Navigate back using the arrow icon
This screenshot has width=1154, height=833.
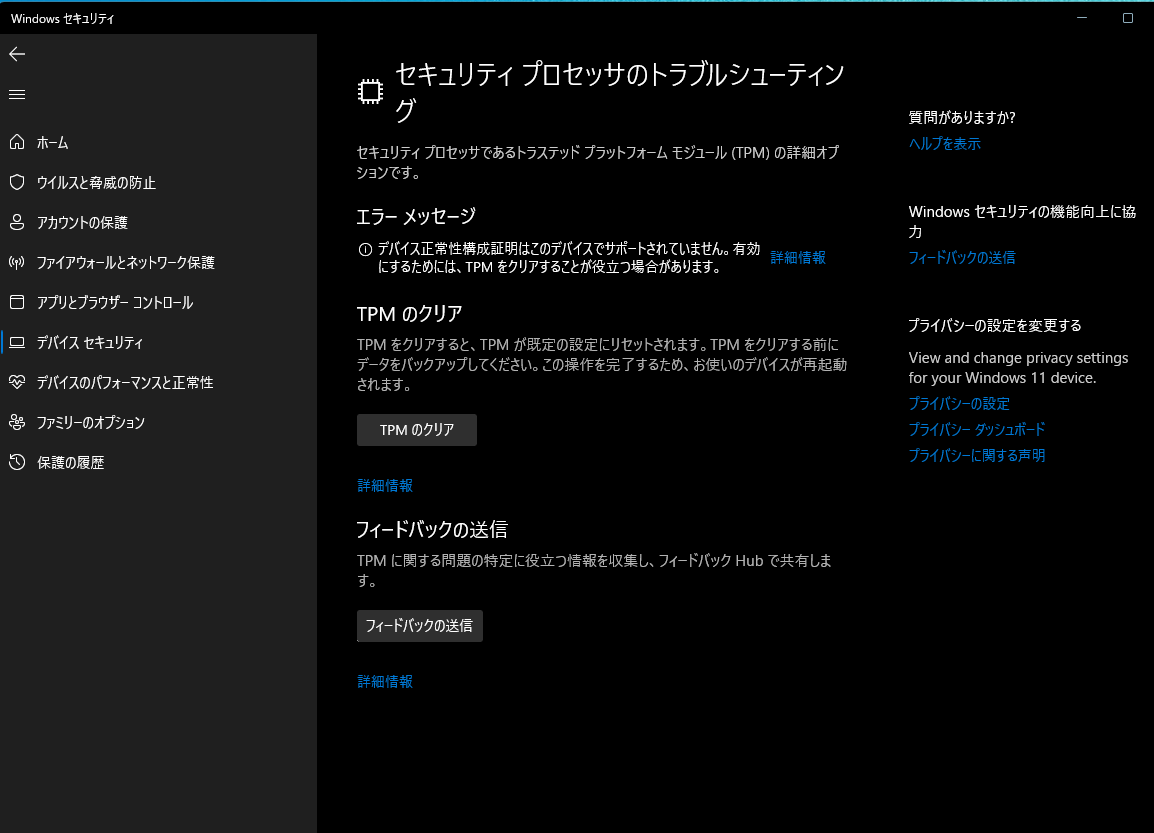(16, 54)
